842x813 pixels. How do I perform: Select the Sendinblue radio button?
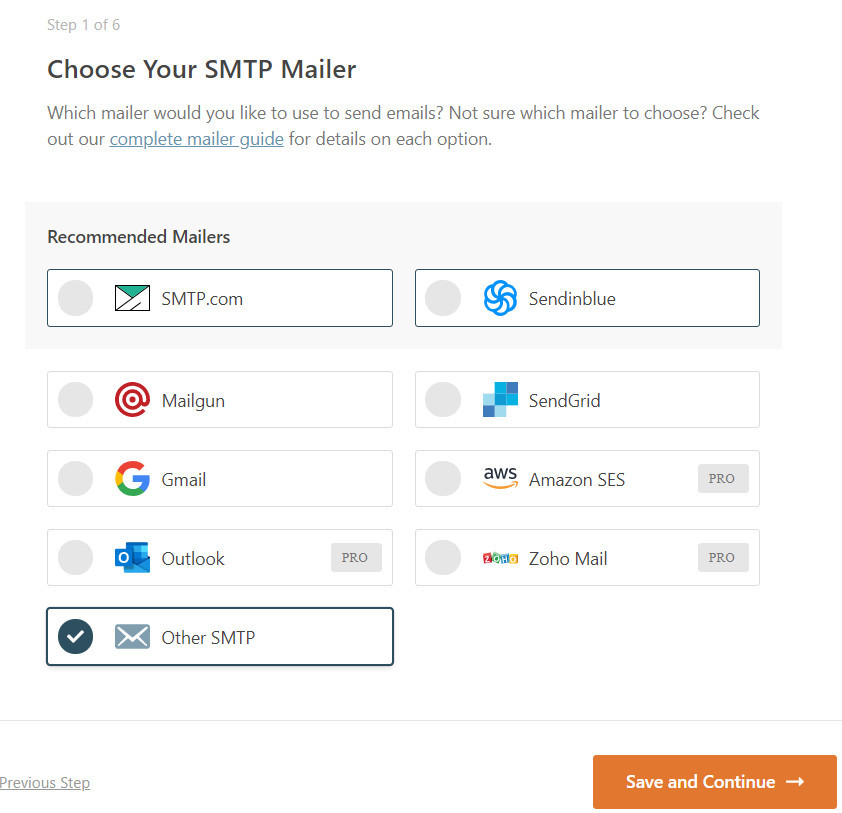pos(443,298)
